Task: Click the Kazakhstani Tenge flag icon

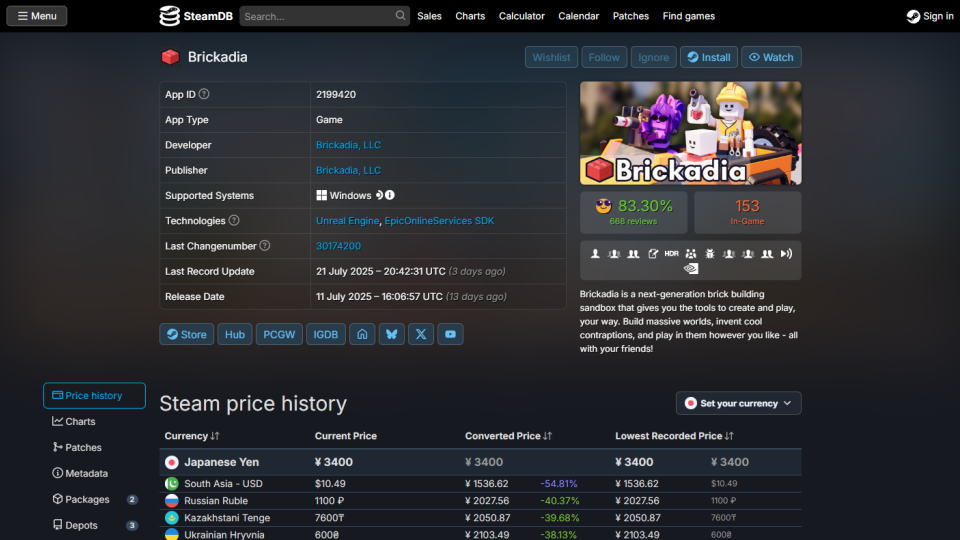Action: tap(172, 518)
